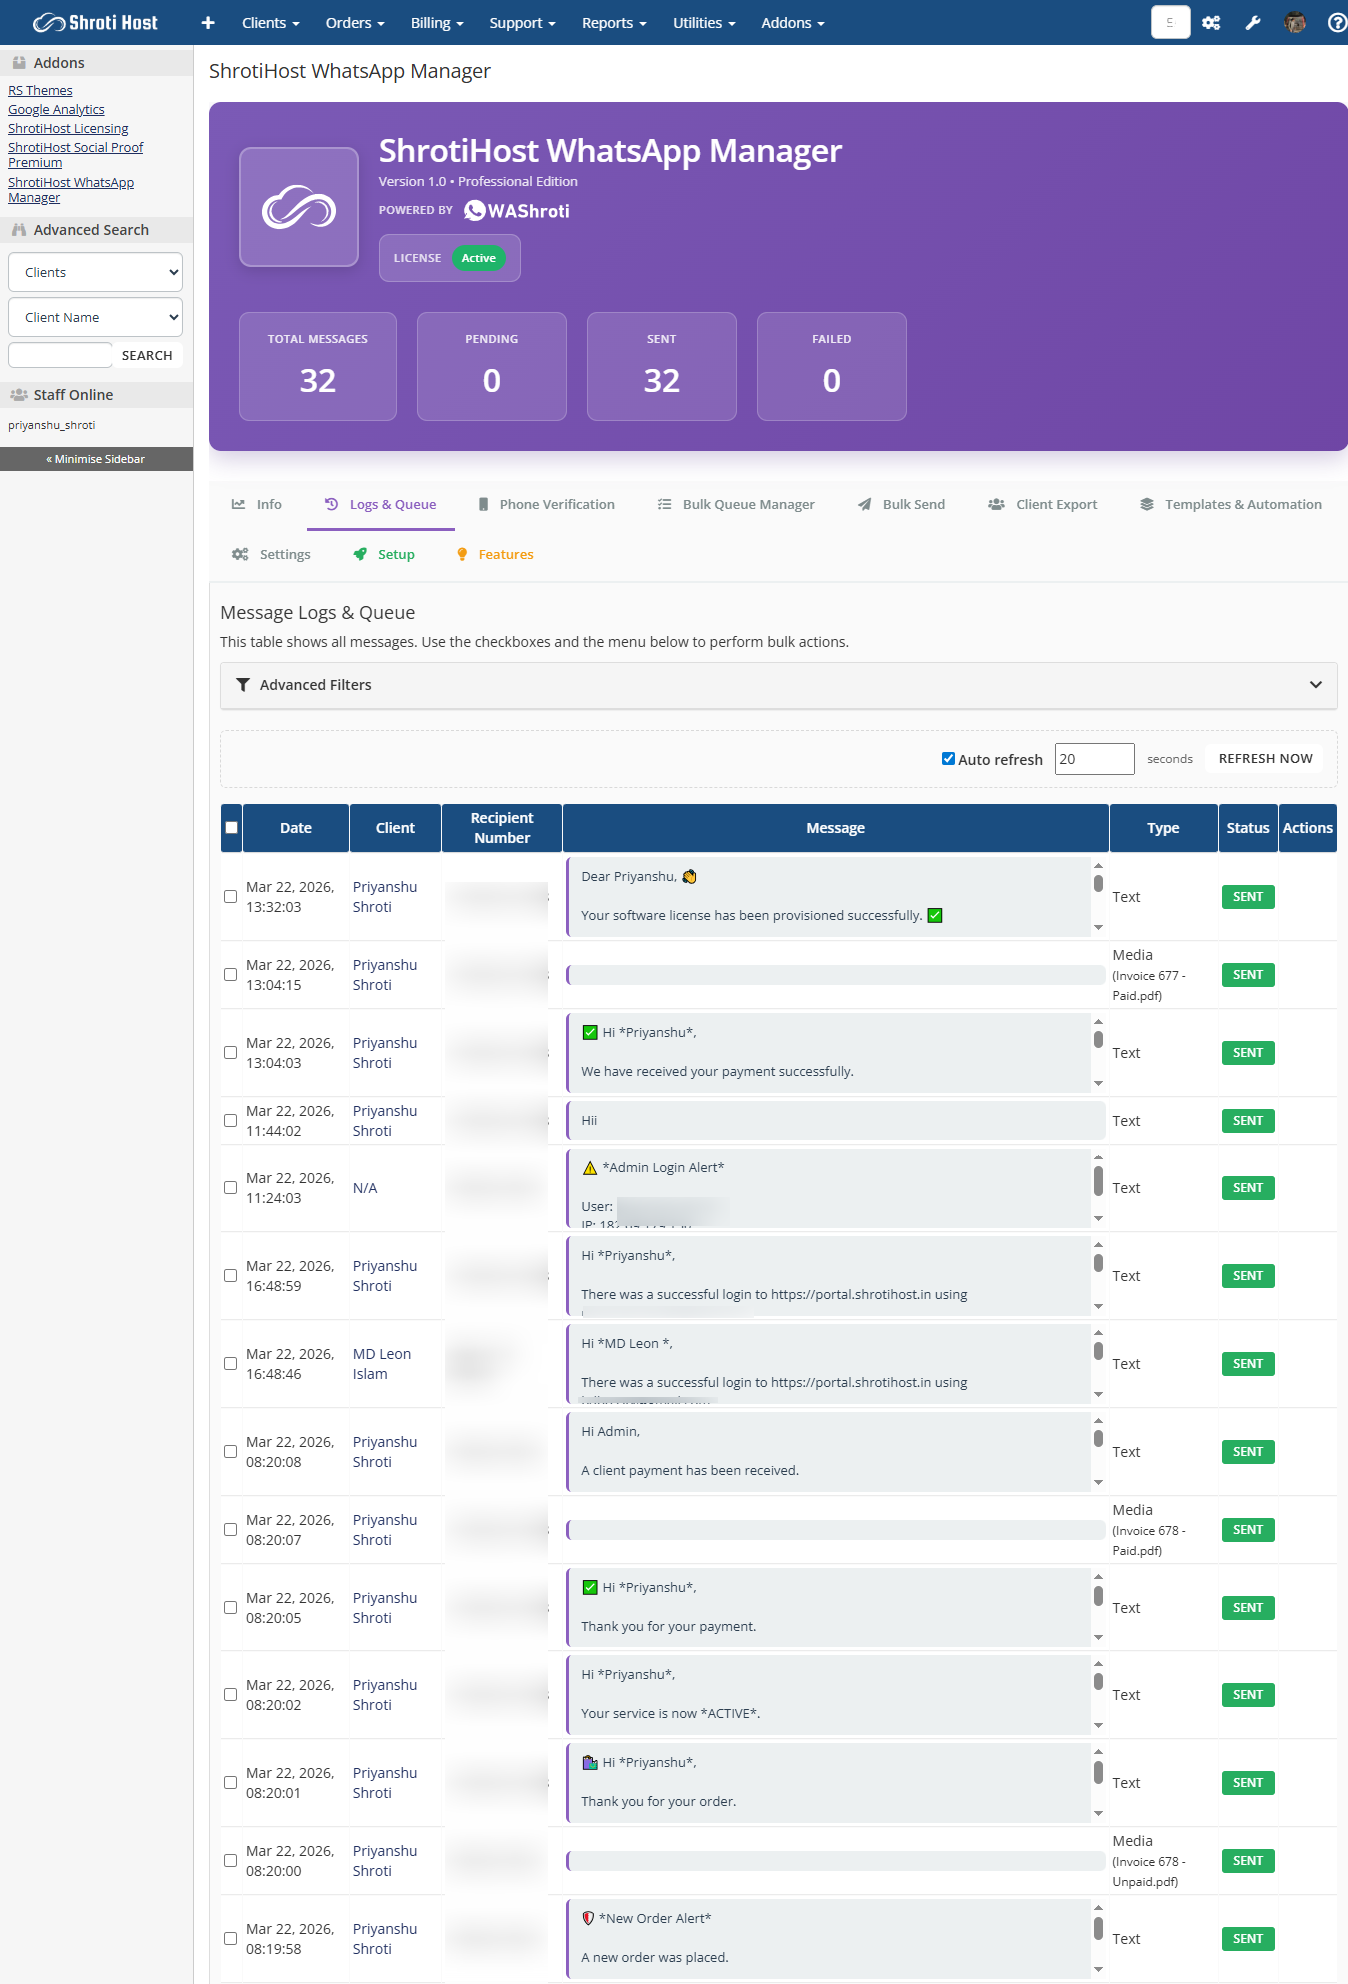1348x1984 pixels.
Task: Click the Logs & Queue history icon
Action: click(x=332, y=504)
